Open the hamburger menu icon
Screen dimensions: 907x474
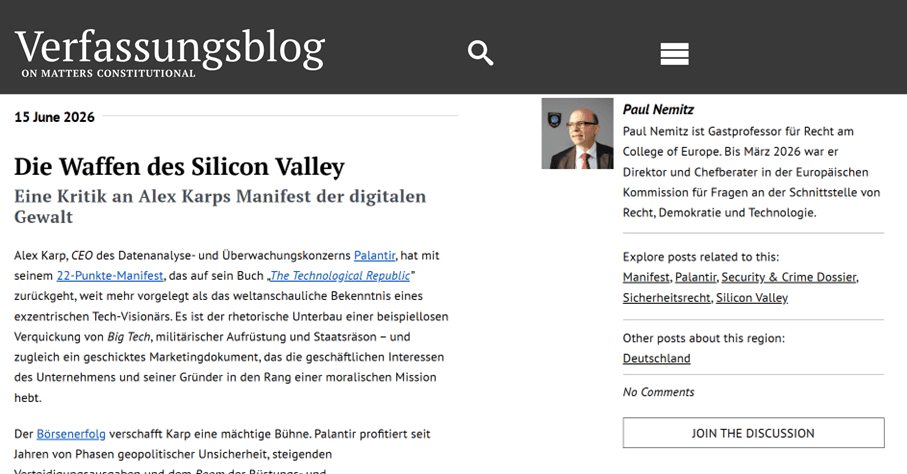point(674,54)
